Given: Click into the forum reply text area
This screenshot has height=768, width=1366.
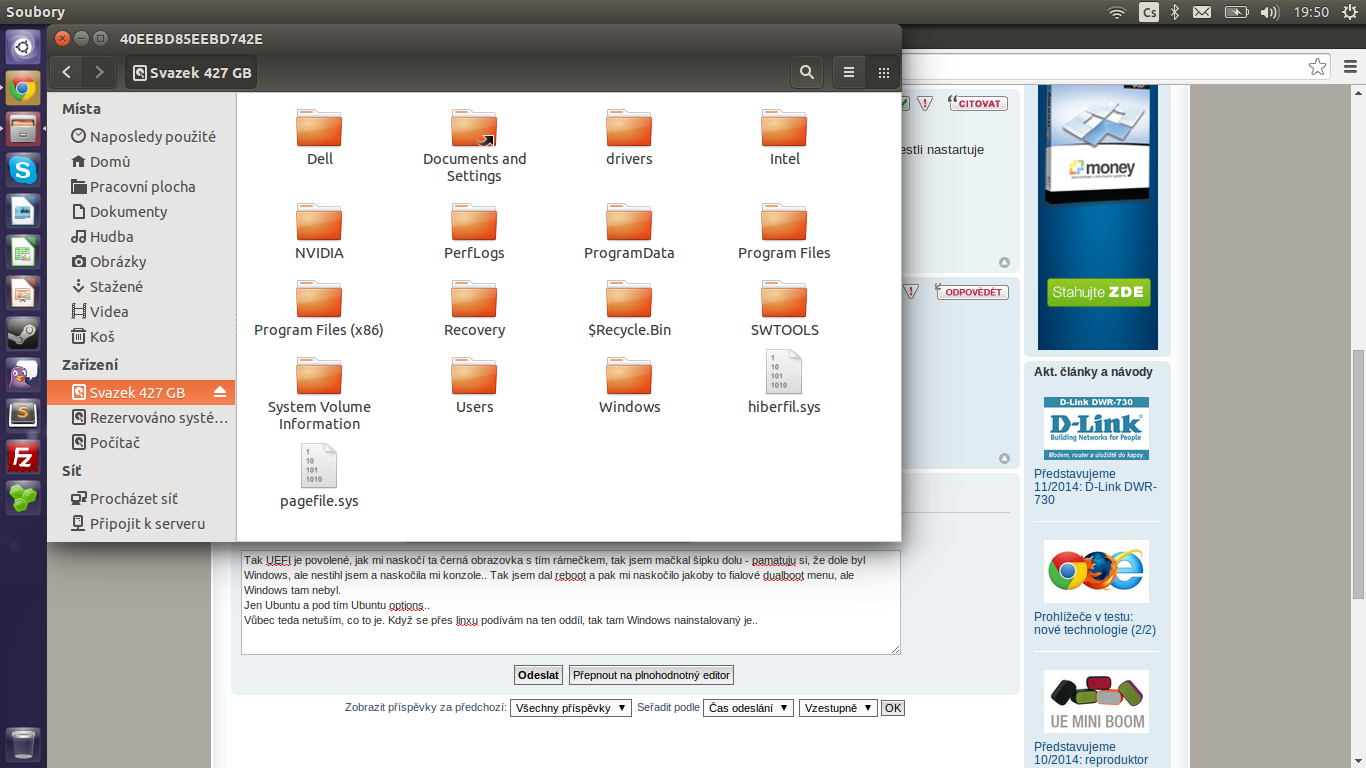Looking at the screenshot, I should pyautogui.click(x=571, y=602).
